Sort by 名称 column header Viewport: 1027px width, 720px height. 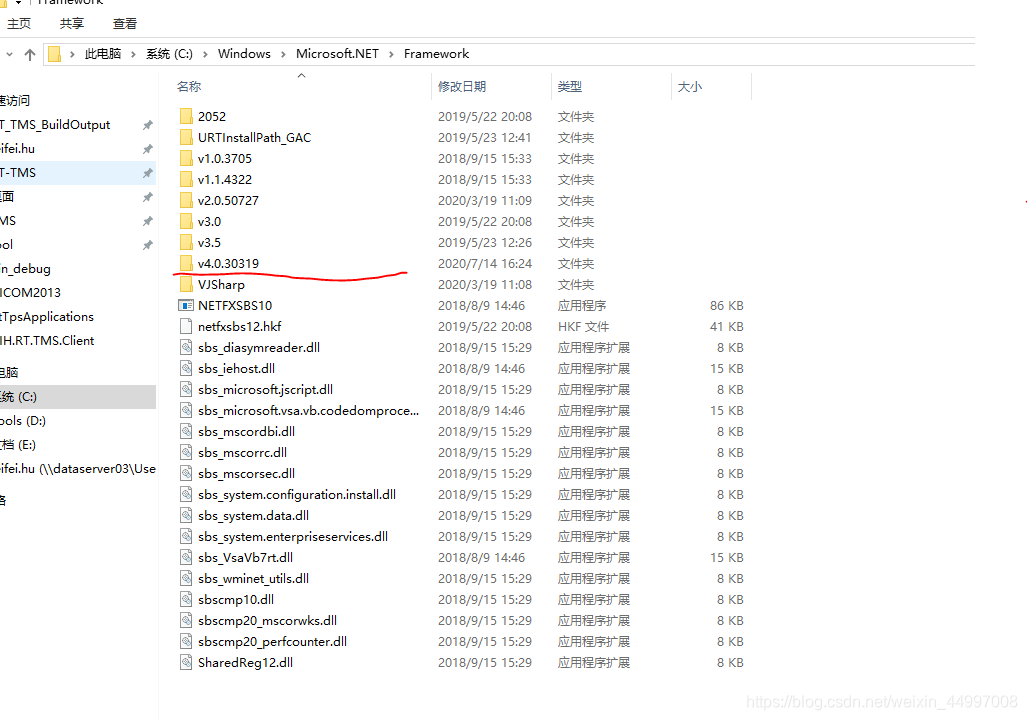[189, 86]
